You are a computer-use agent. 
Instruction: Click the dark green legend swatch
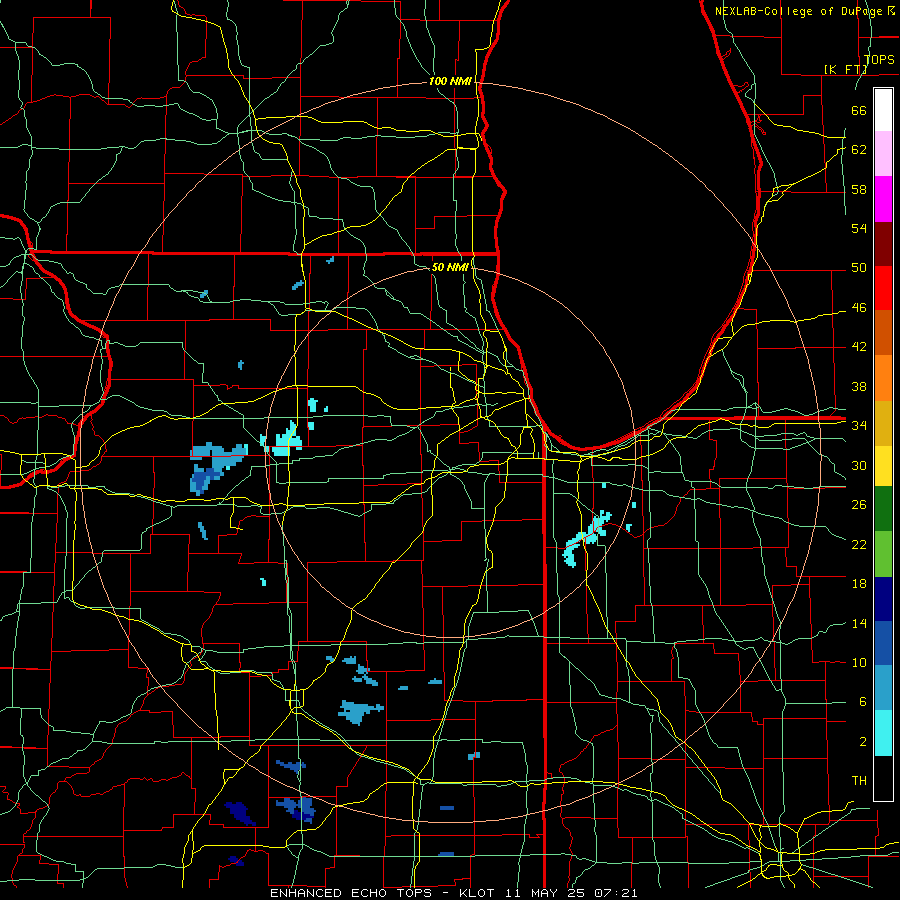pos(883,509)
